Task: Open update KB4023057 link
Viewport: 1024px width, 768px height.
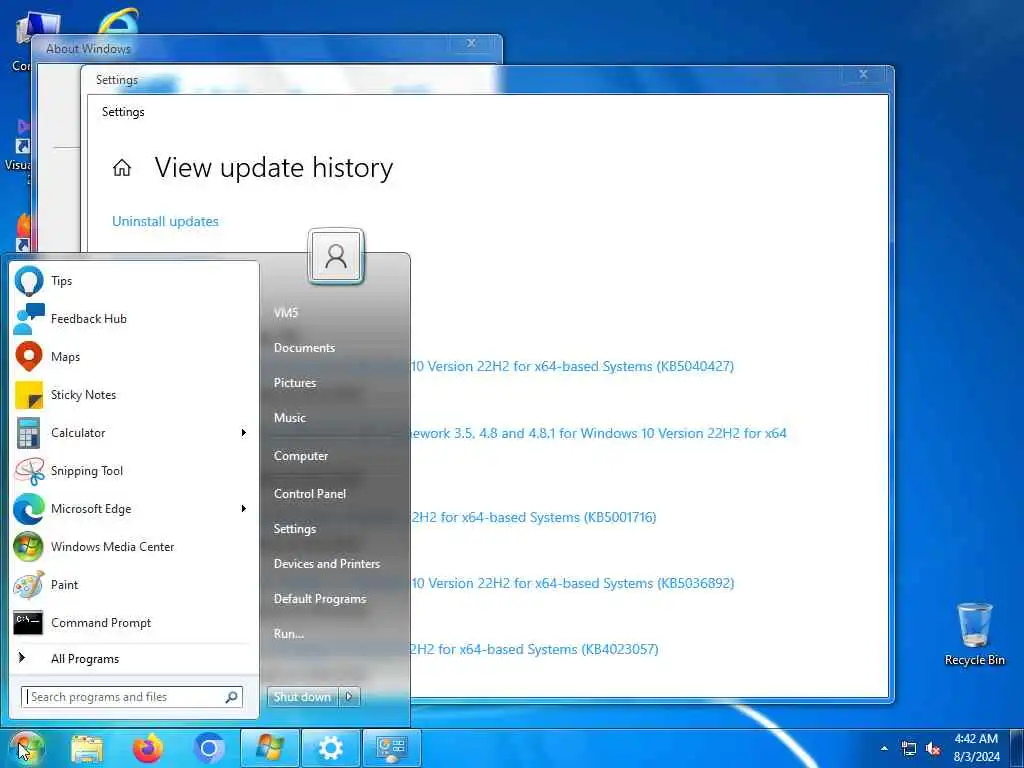Action: point(534,650)
